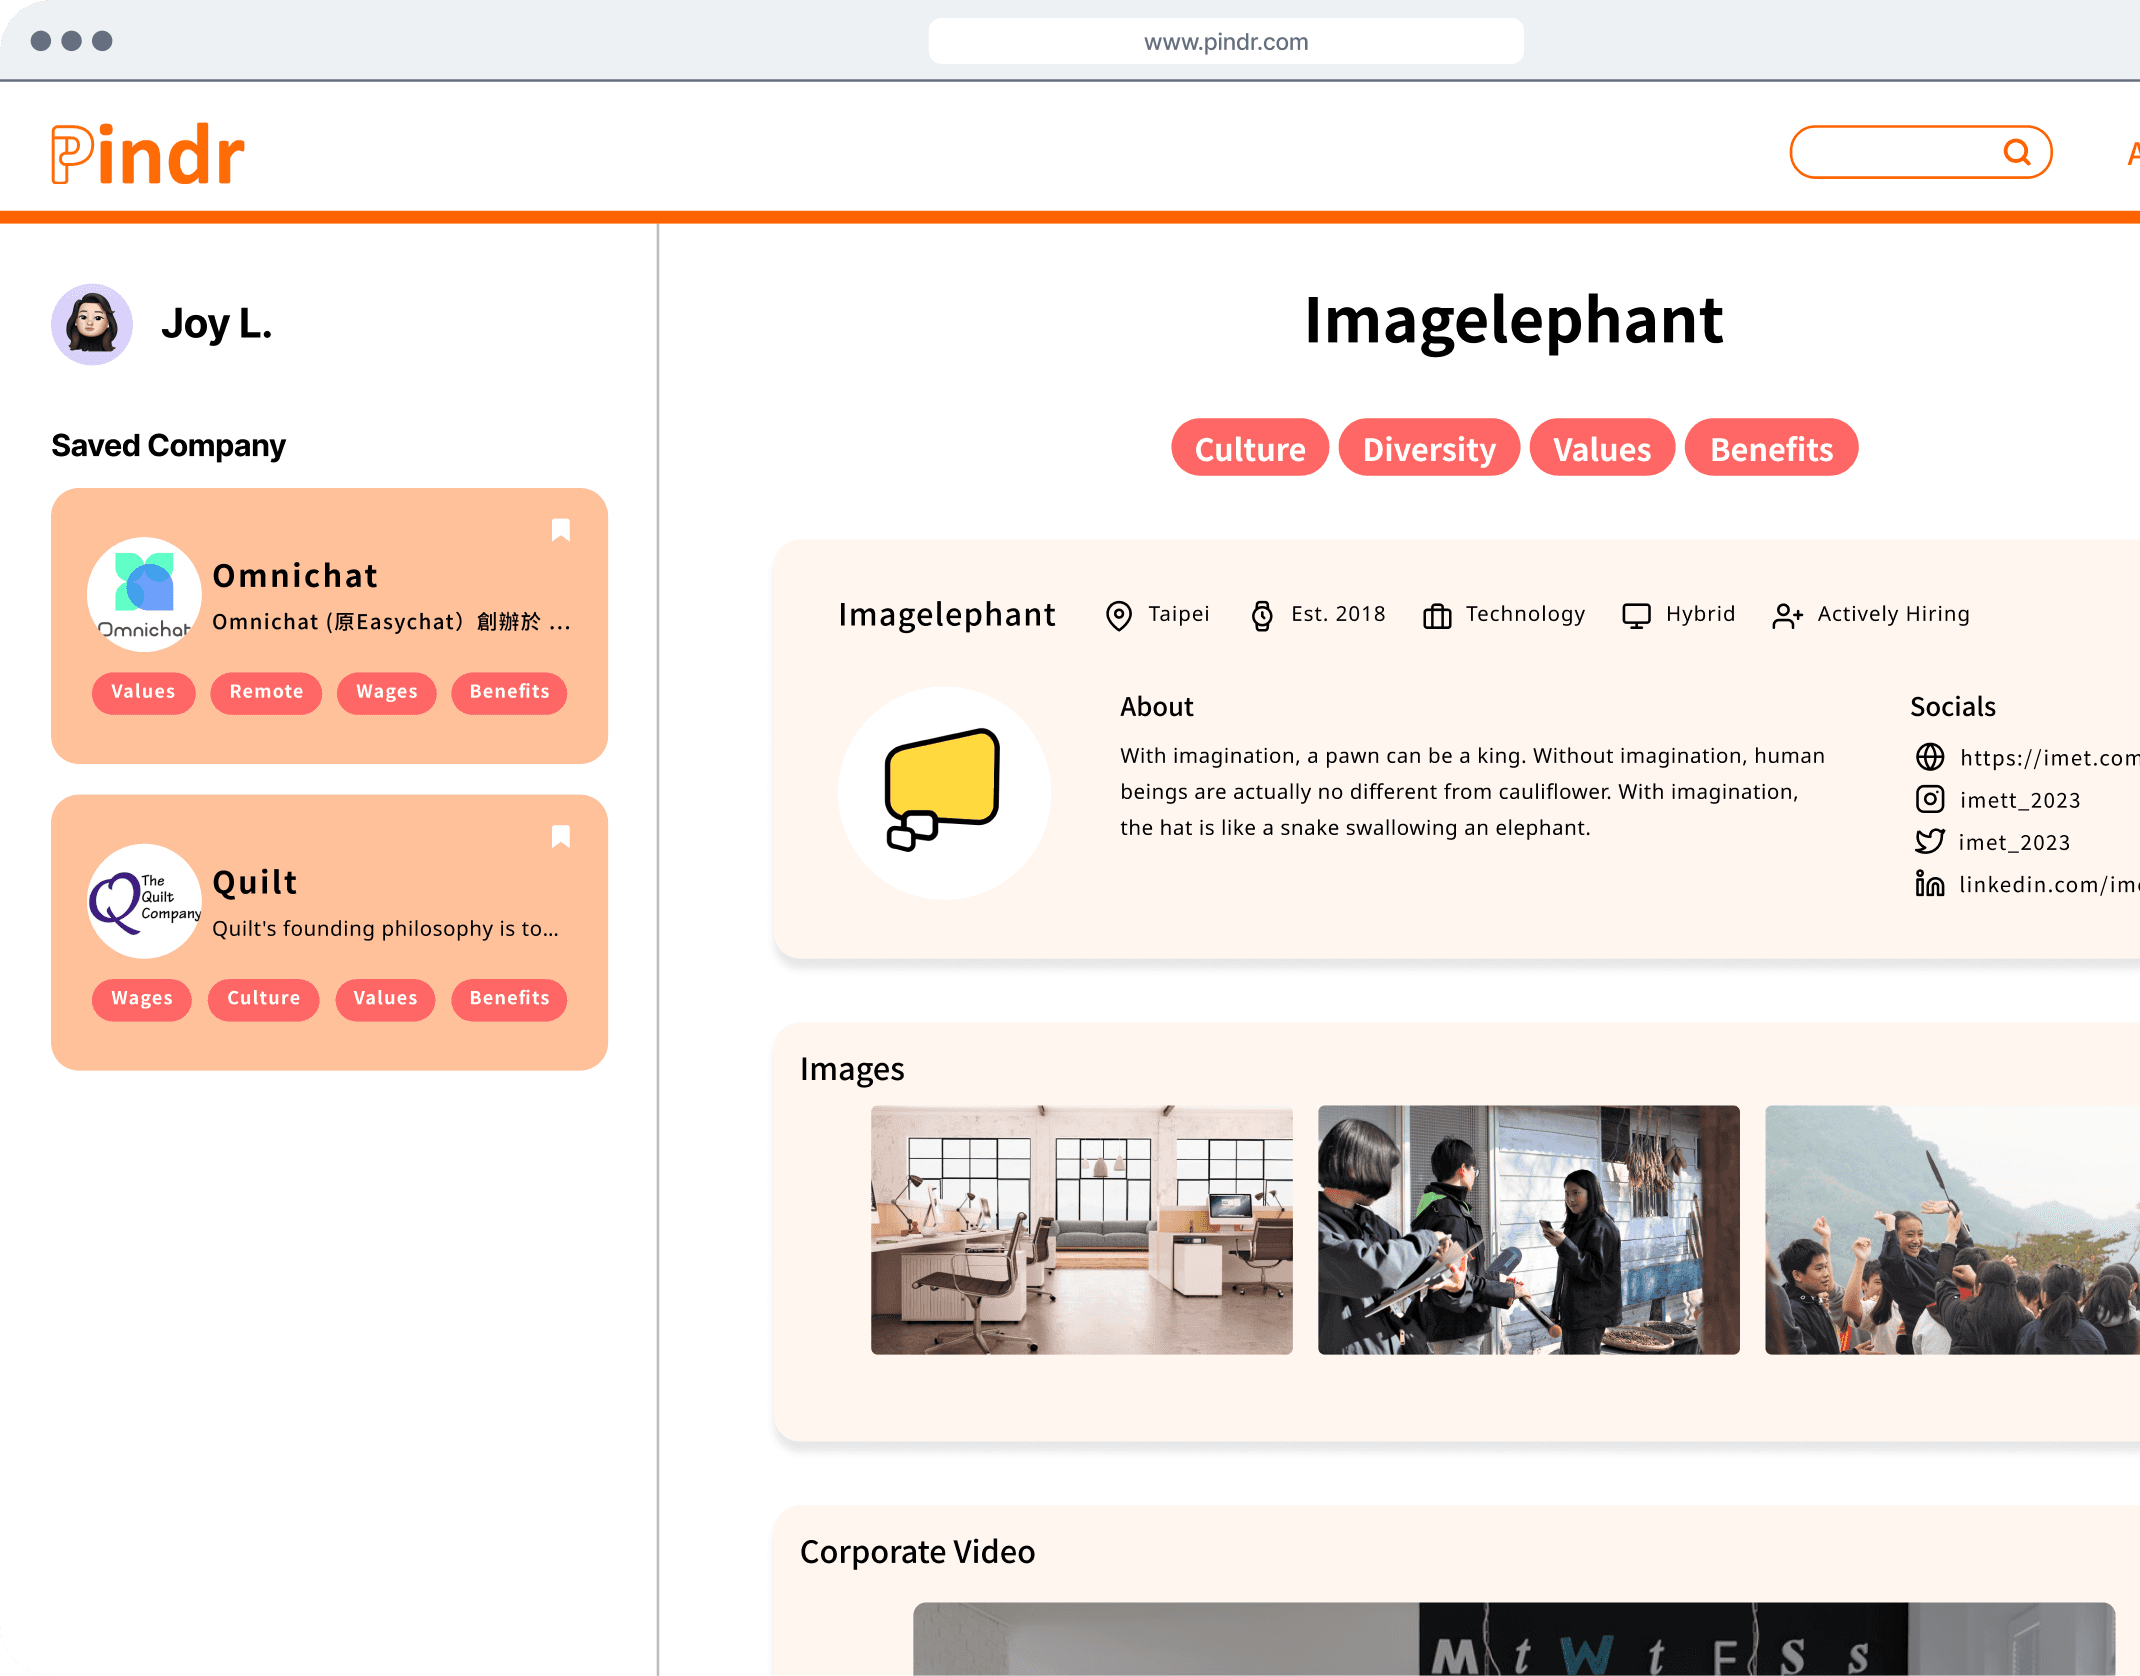2140x1676 pixels.
Task: Select the Culture tag under Imagelephant
Action: [1249, 449]
